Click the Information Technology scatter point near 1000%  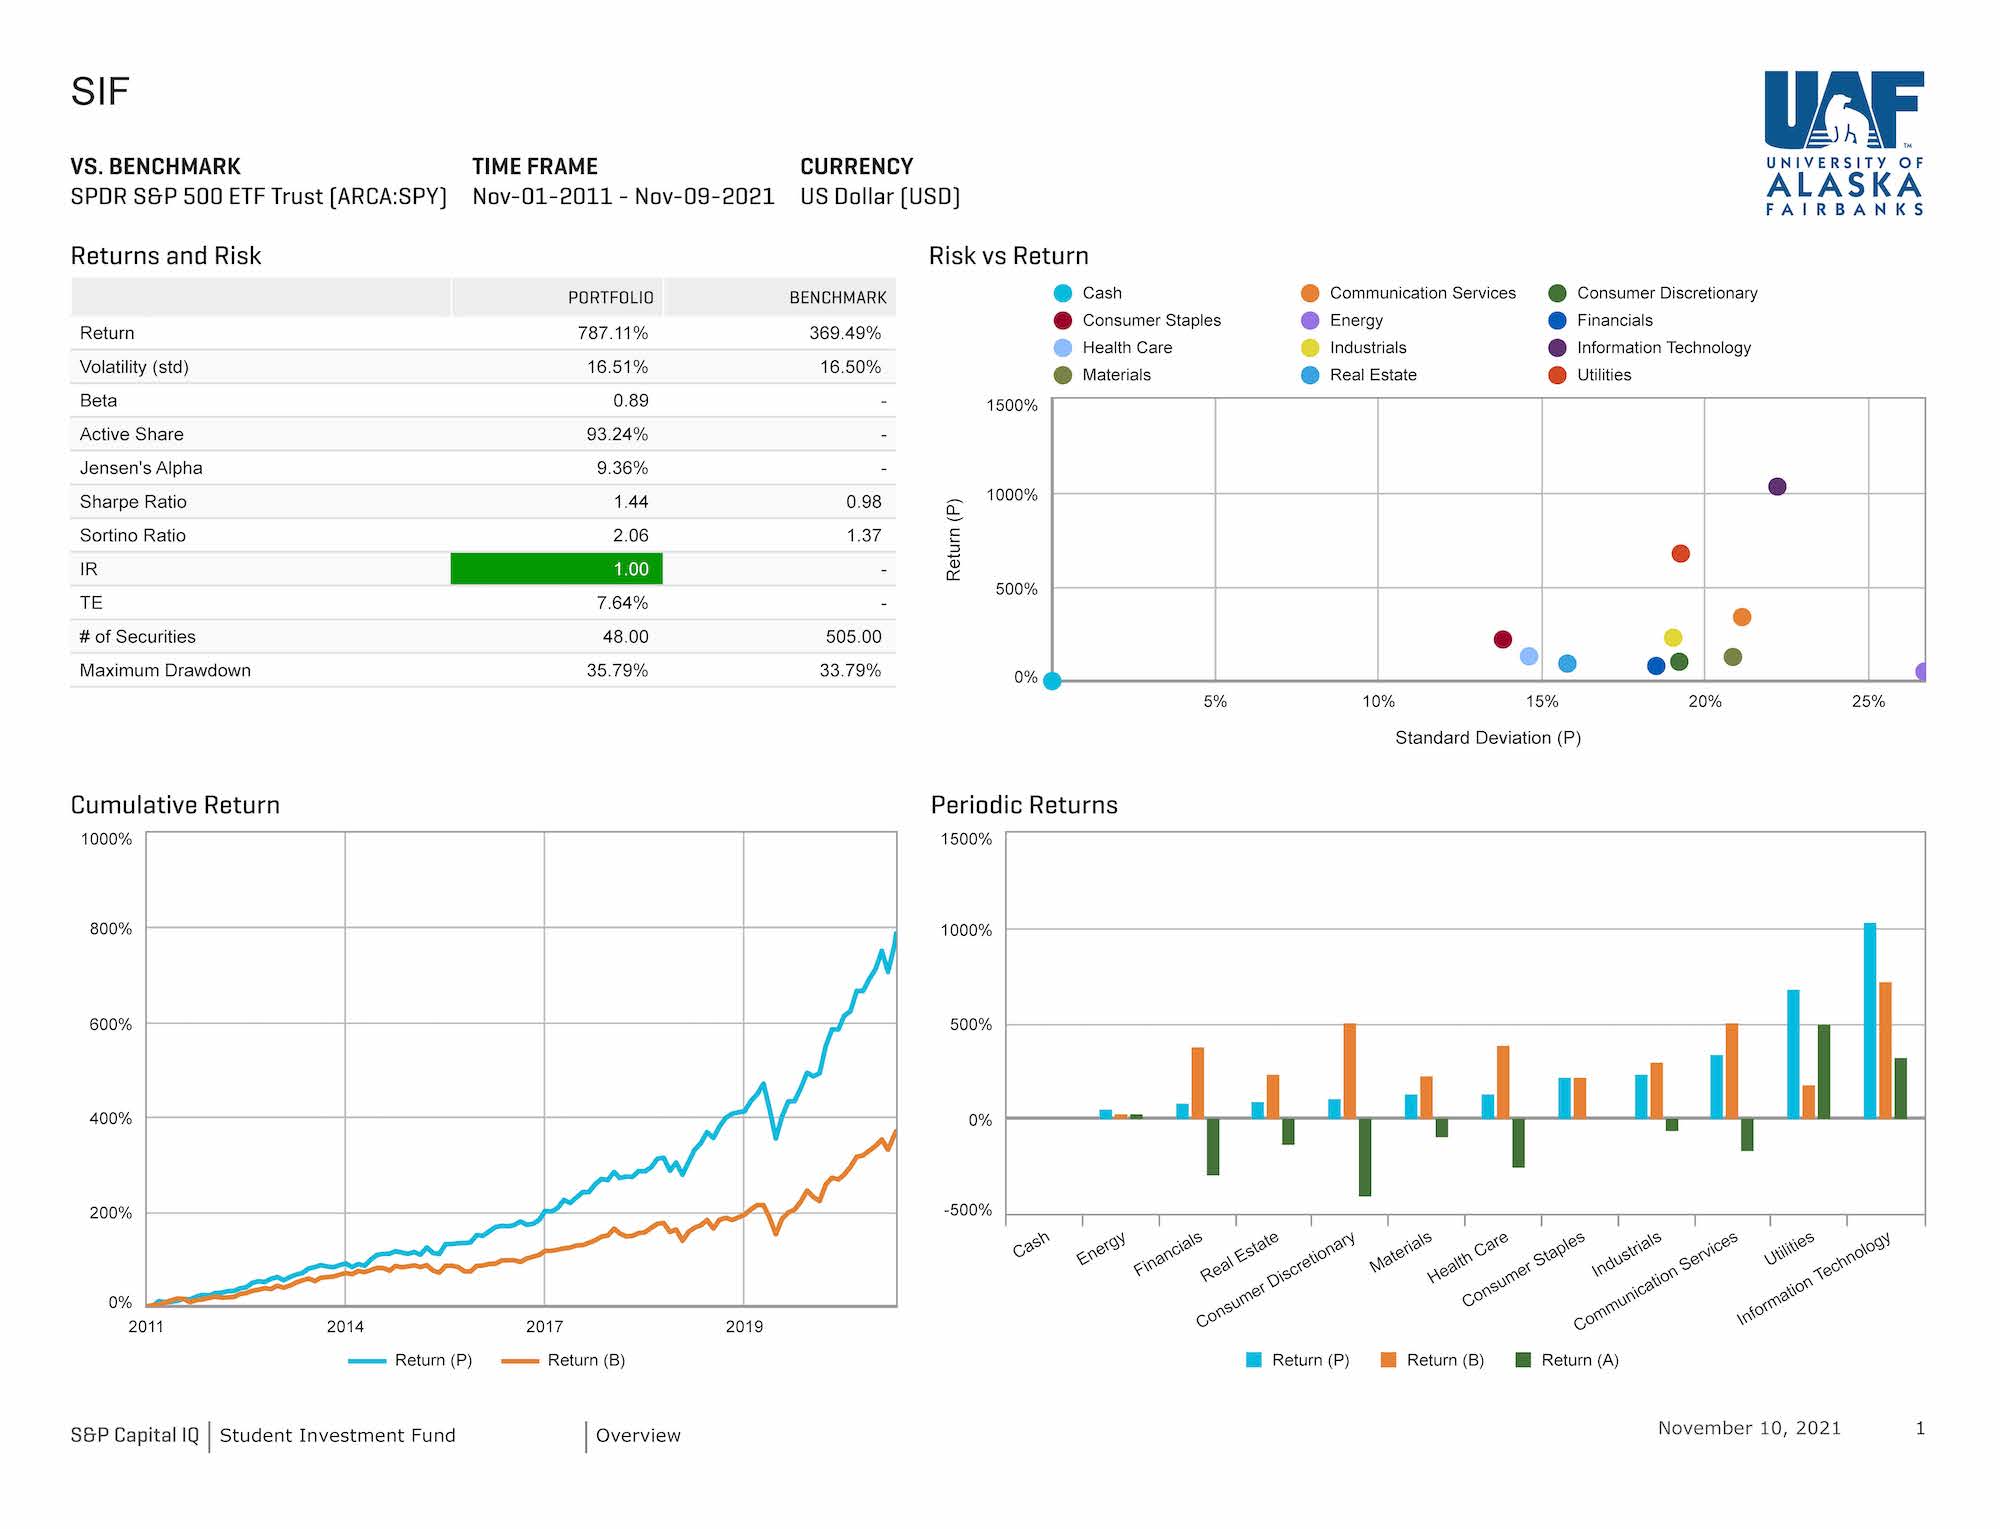point(1777,487)
